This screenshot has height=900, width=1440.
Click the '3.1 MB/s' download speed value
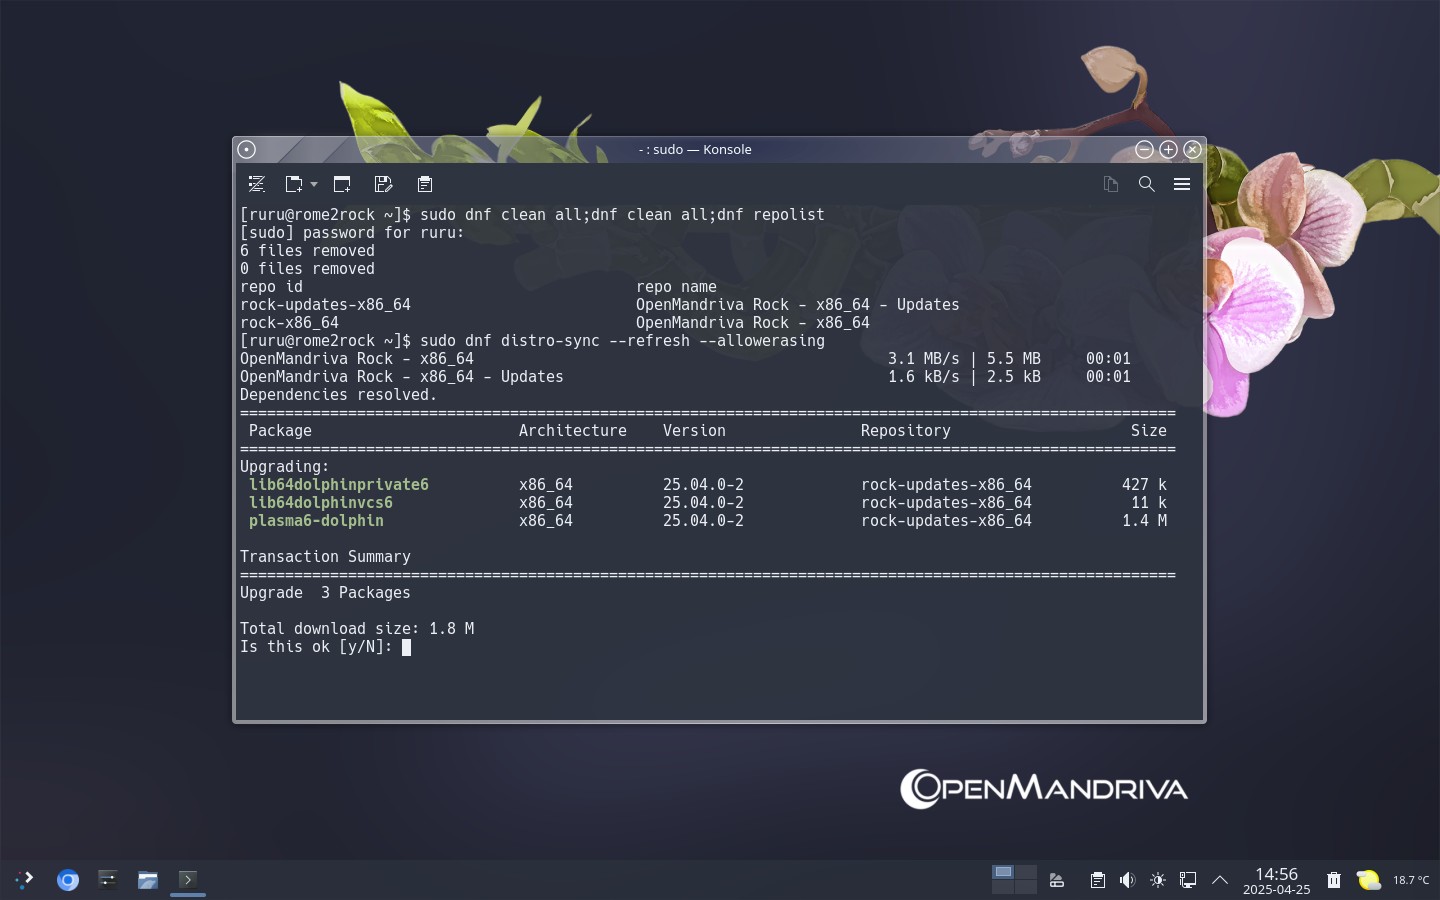pyautogui.click(x=924, y=359)
